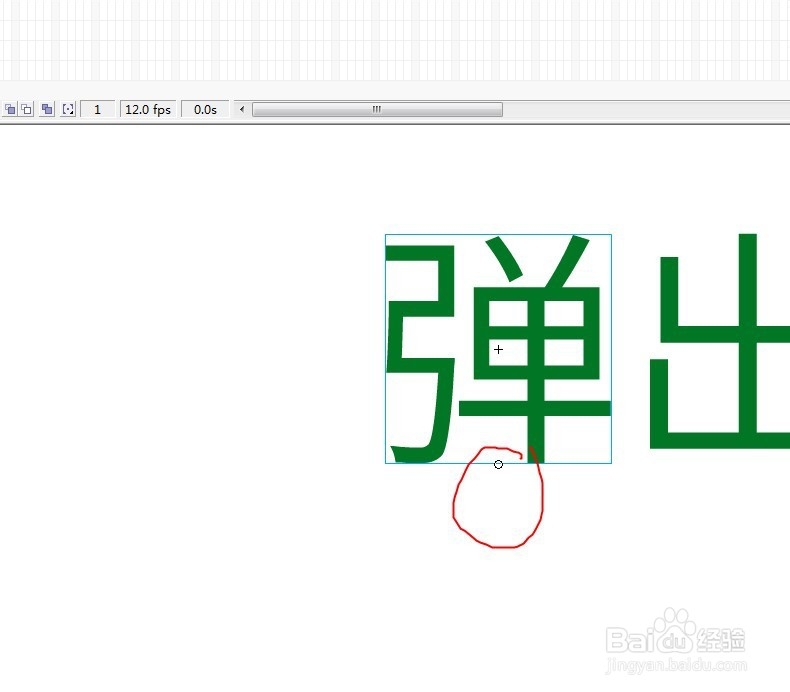Click the timeline horizontal scrollbar thumb
The image size is (790, 692).
(377, 109)
